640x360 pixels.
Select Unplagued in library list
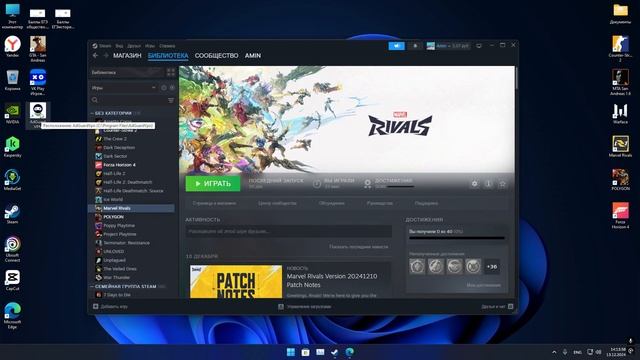pos(114,260)
